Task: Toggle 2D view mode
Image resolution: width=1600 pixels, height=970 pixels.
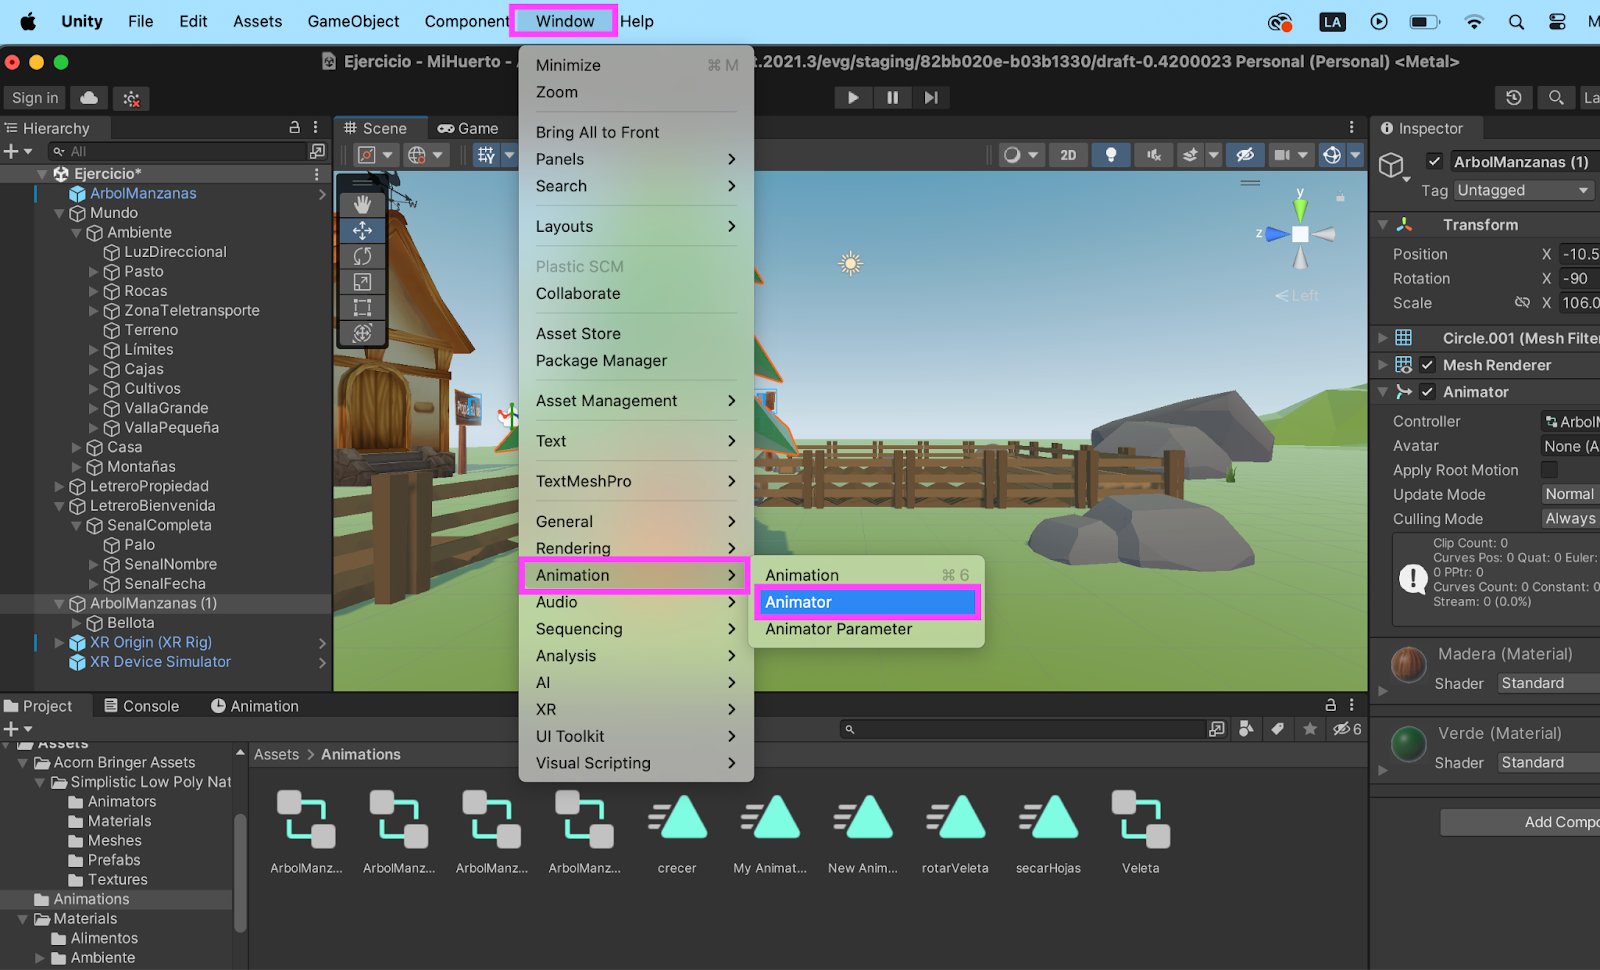Action: [1068, 155]
